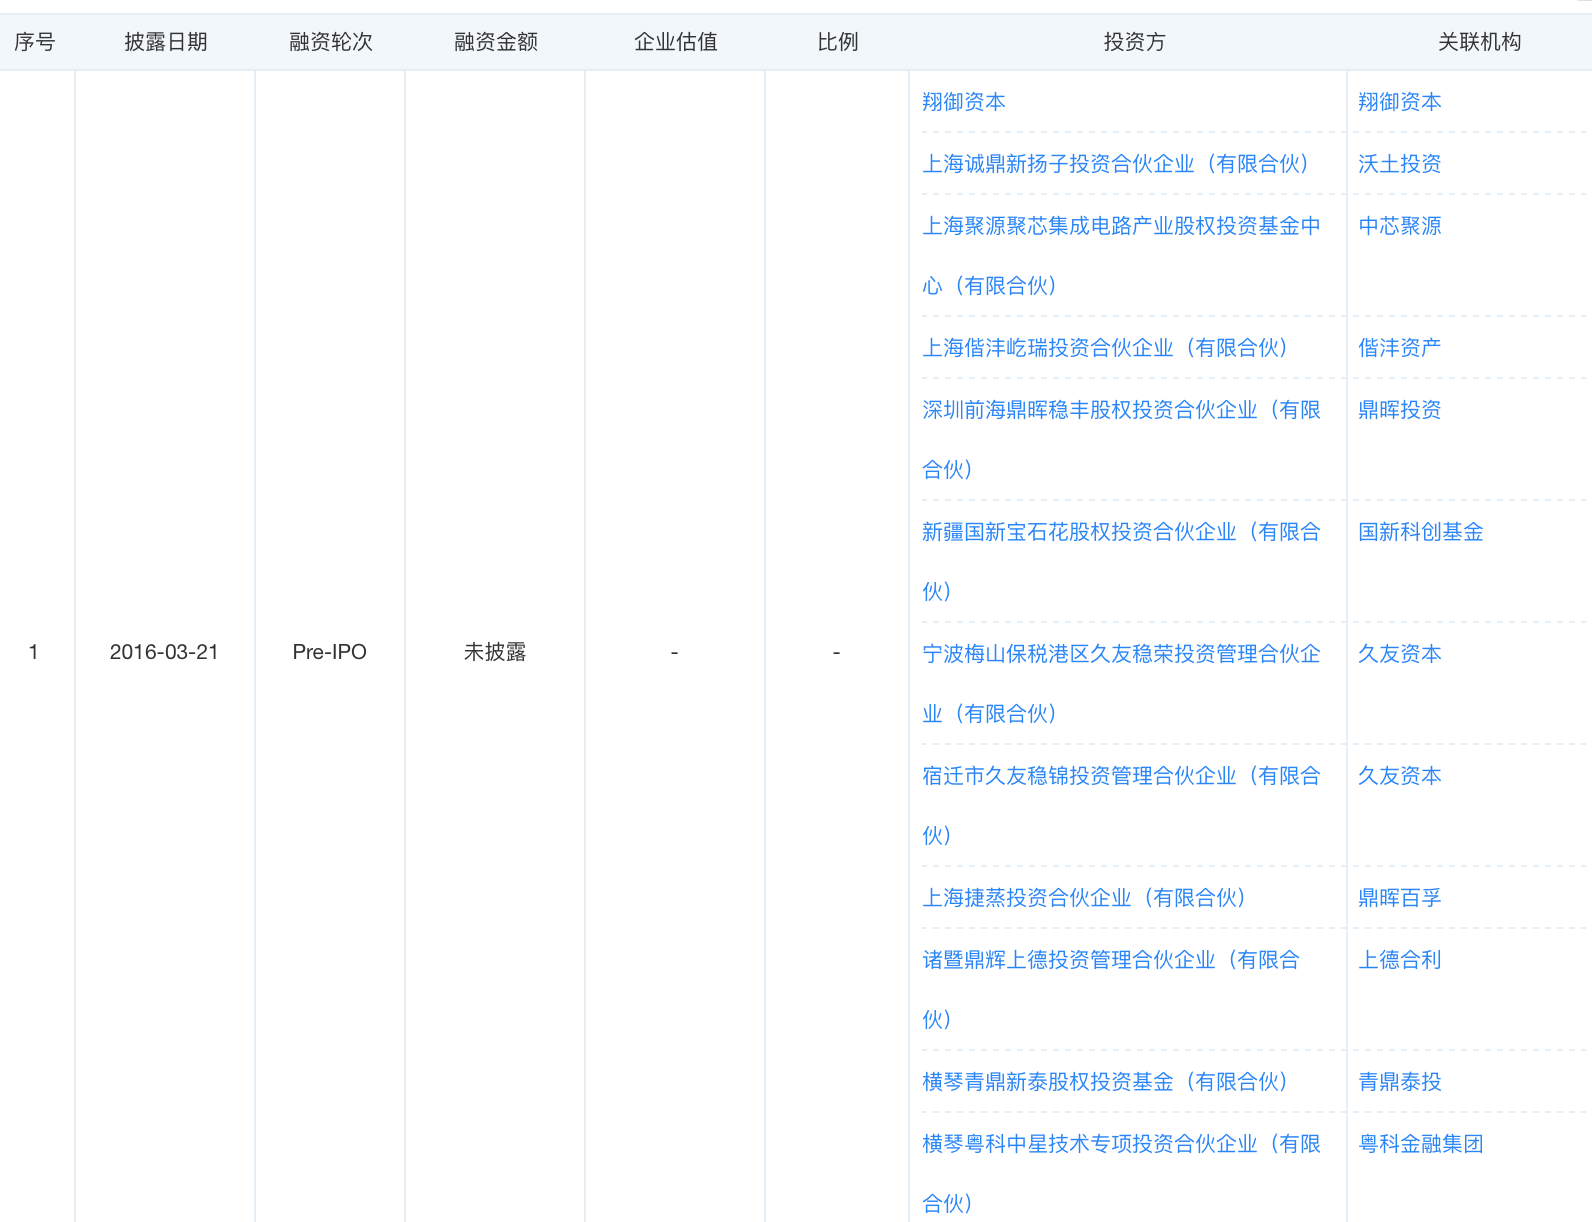Open investor link 翔御资本
The image size is (1592, 1222).
click(x=963, y=102)
